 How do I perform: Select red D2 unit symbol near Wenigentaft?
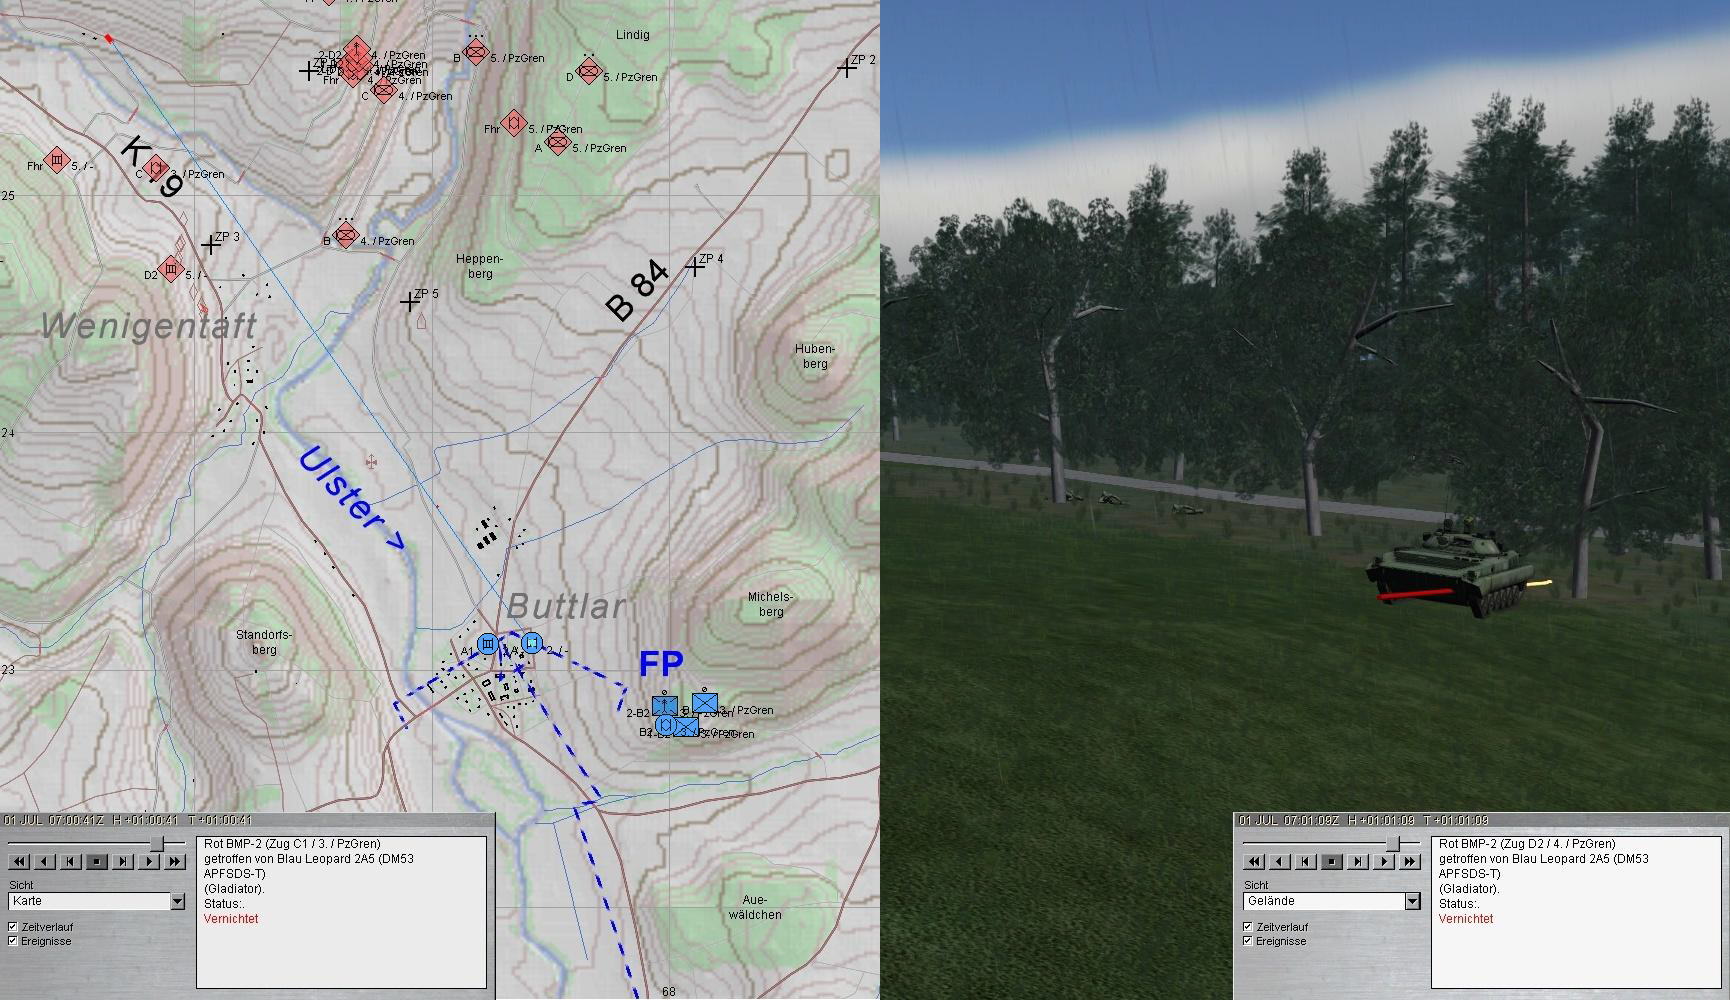(x=172, y=269)
